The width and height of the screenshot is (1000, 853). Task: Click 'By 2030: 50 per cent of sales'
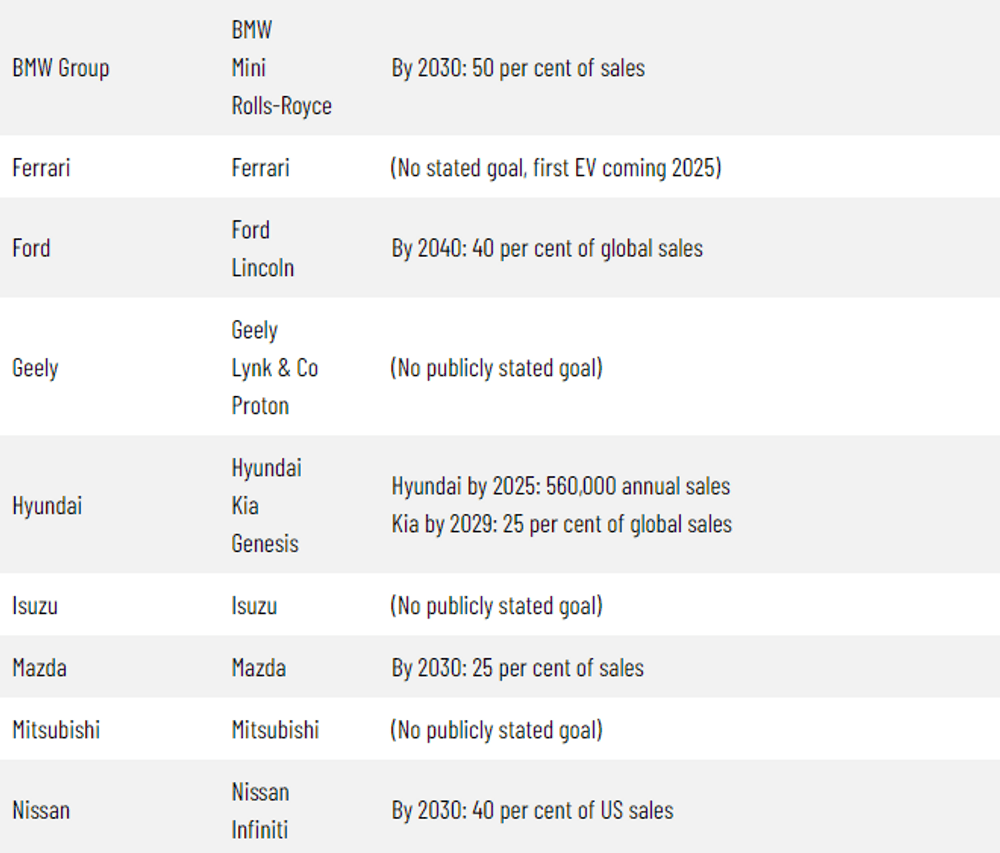coord(518,68)
